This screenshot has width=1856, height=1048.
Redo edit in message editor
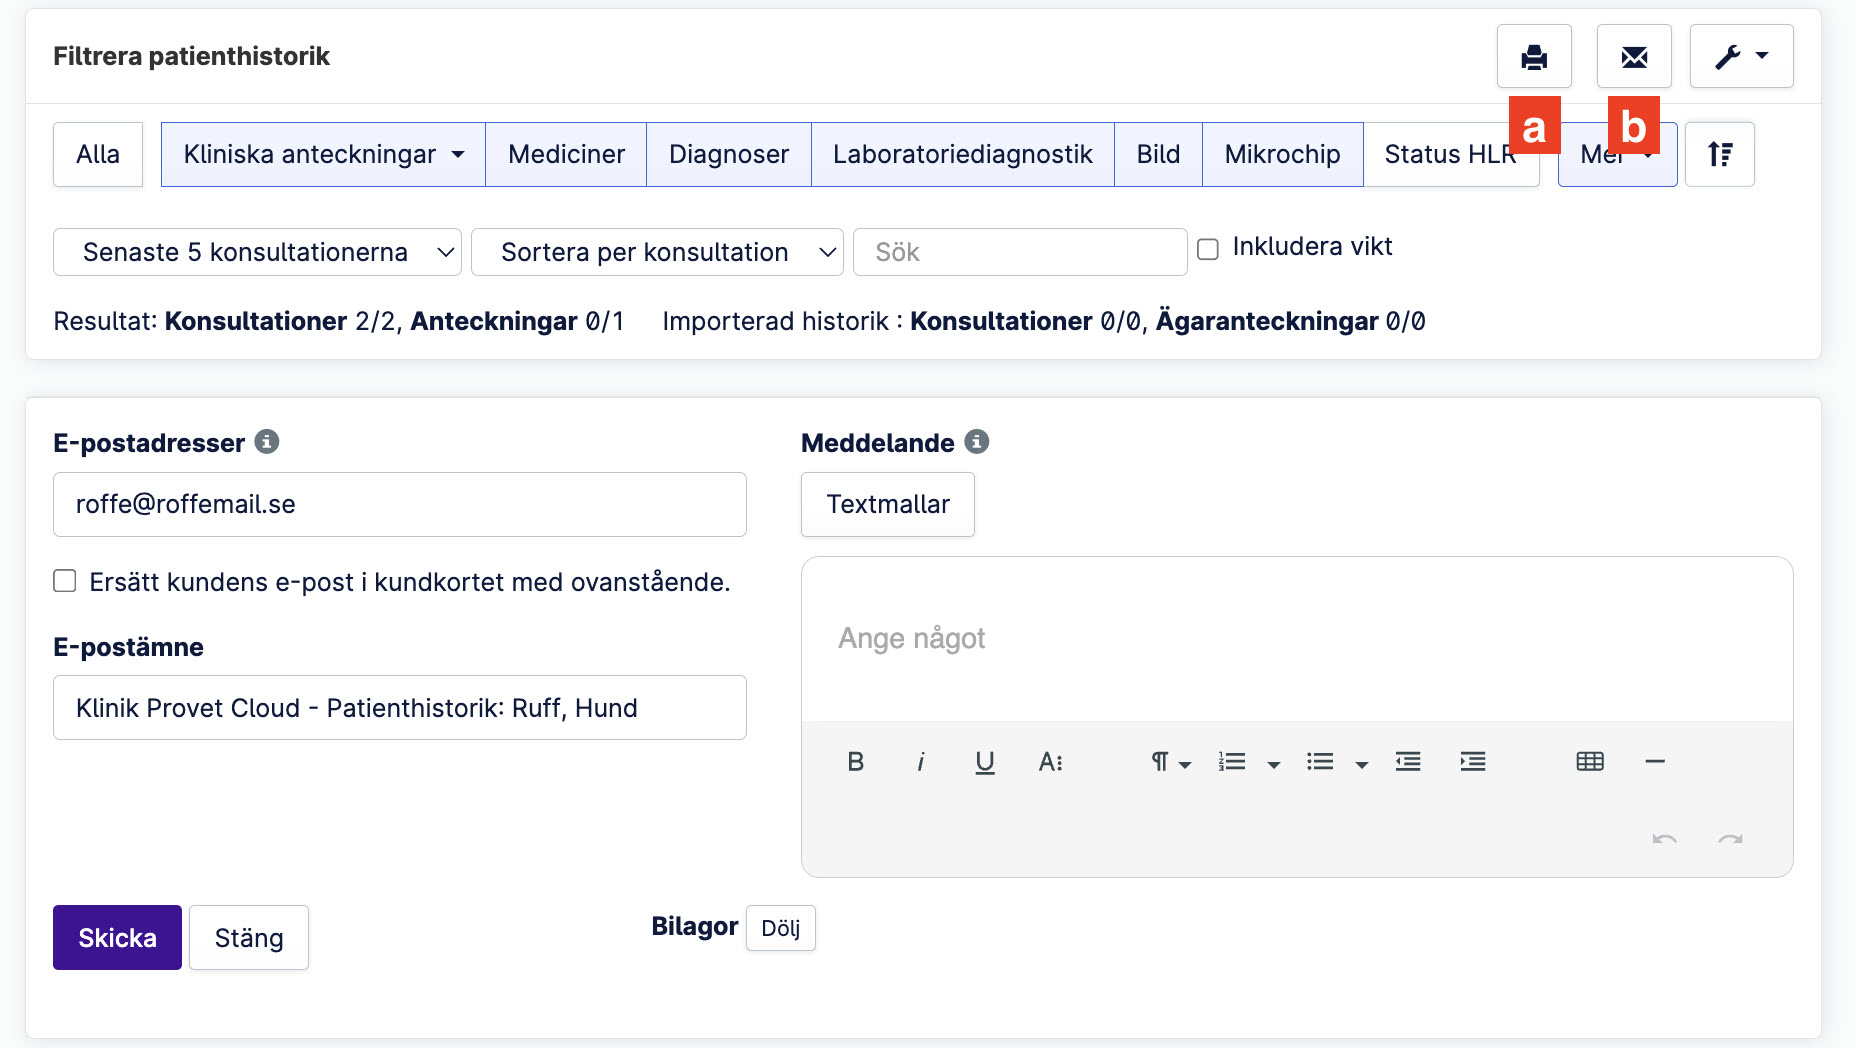tap(1730, 839)
